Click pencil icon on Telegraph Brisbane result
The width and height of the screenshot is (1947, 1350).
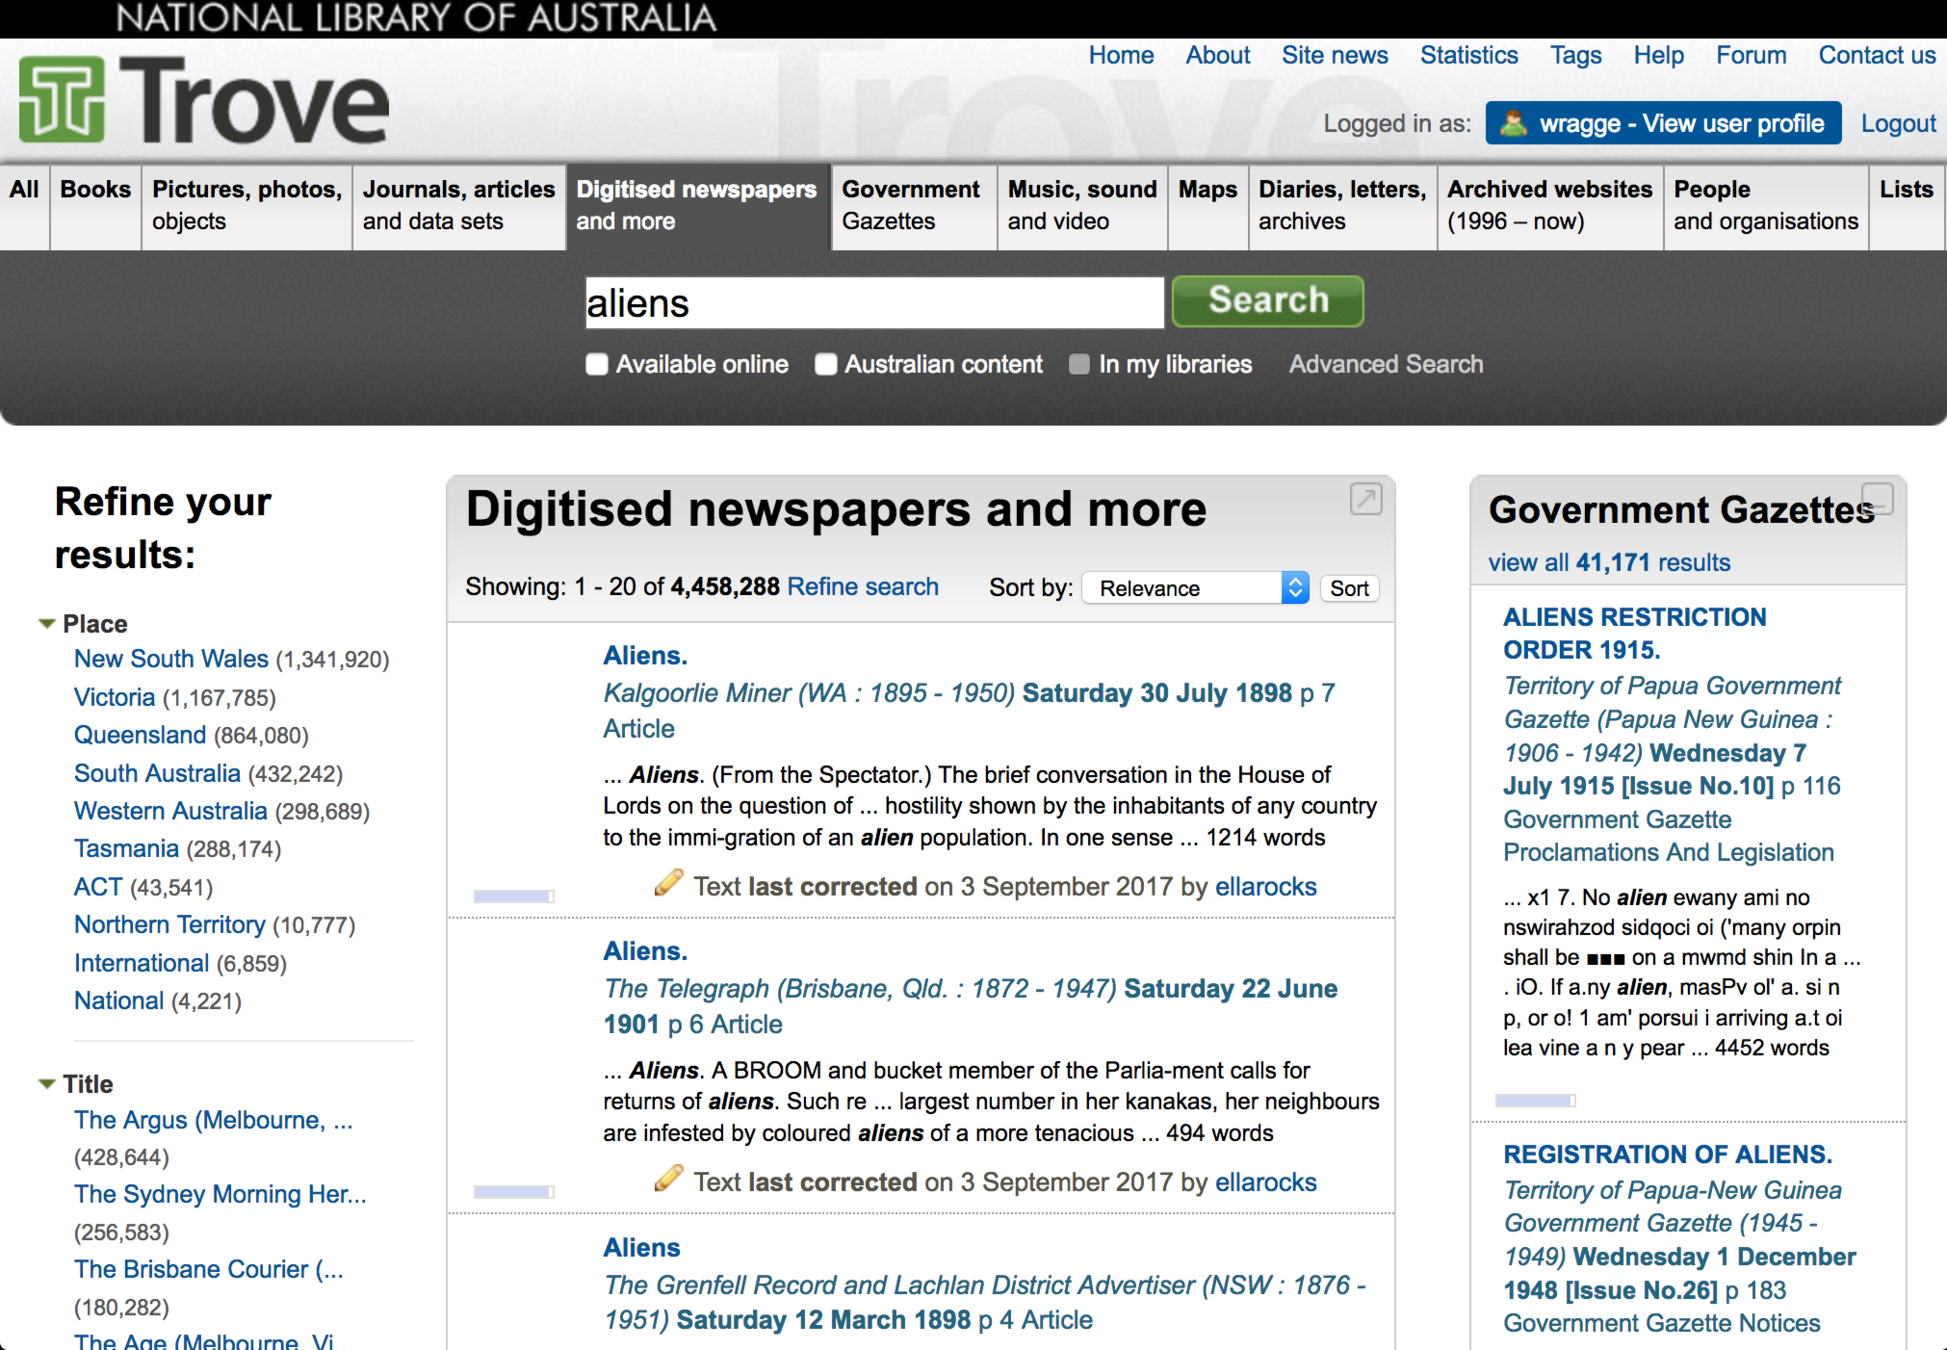[x=668, y=1179]
